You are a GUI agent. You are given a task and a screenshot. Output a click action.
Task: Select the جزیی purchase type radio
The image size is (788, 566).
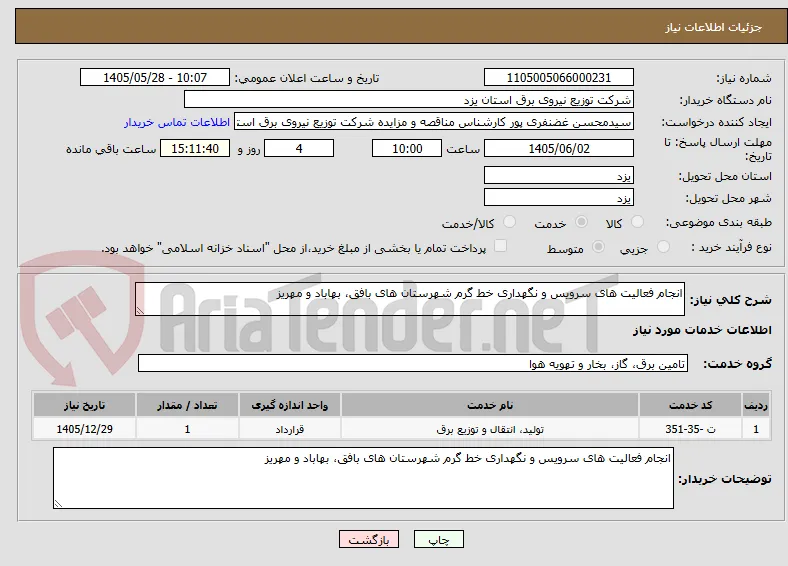(x=663, y=246)
